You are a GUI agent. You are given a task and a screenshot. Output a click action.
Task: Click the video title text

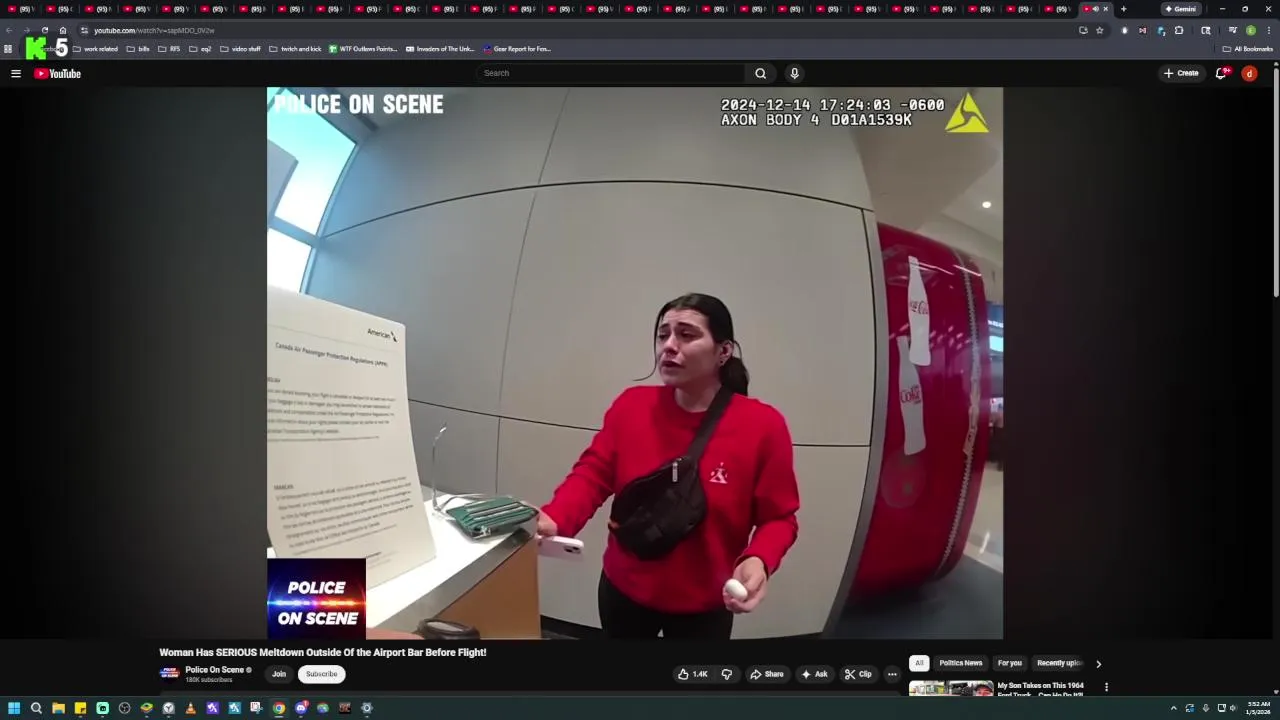[x=323, y=652]
